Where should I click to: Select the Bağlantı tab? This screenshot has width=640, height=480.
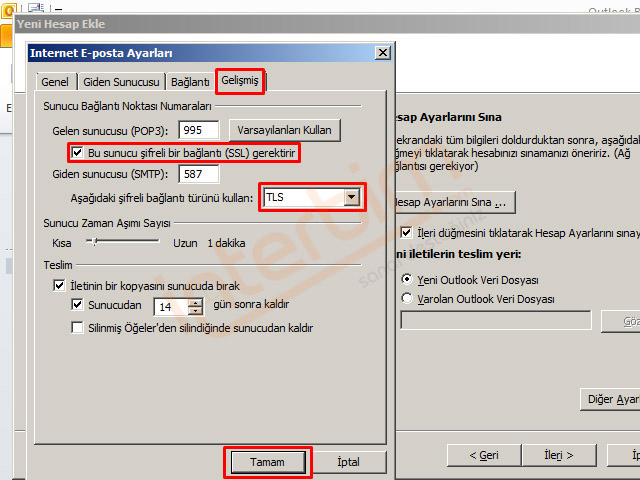coord(190,82)
